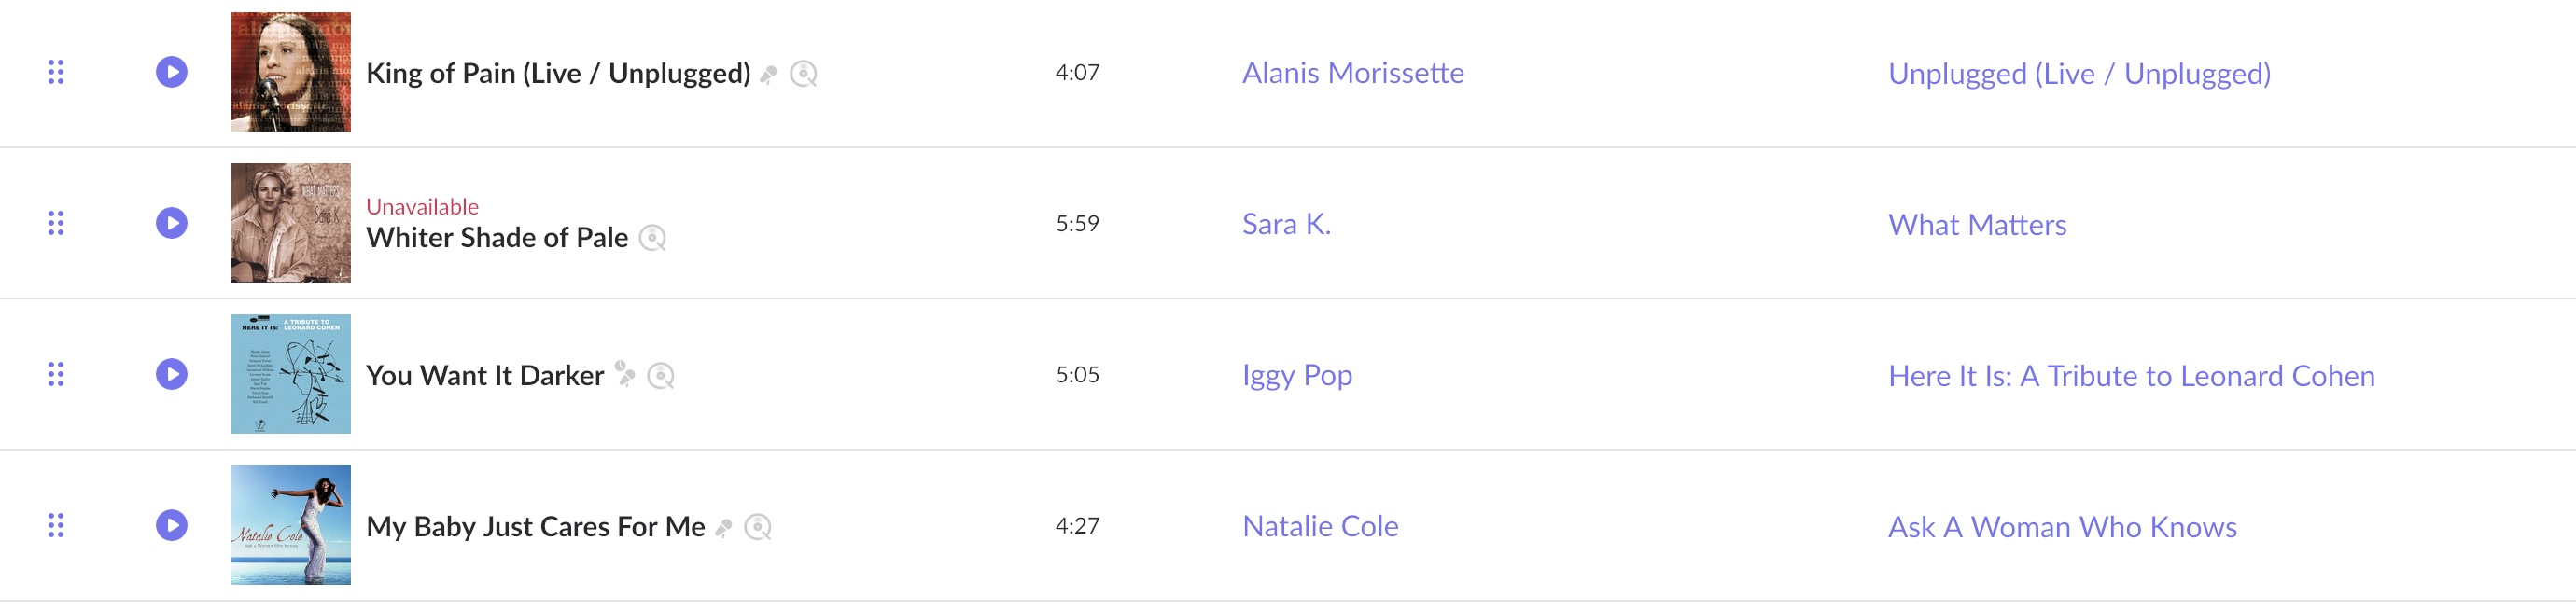Click search disc icon beside Whiter Shade of Pale
The image size is (2576, 610).
pos(653,238)
